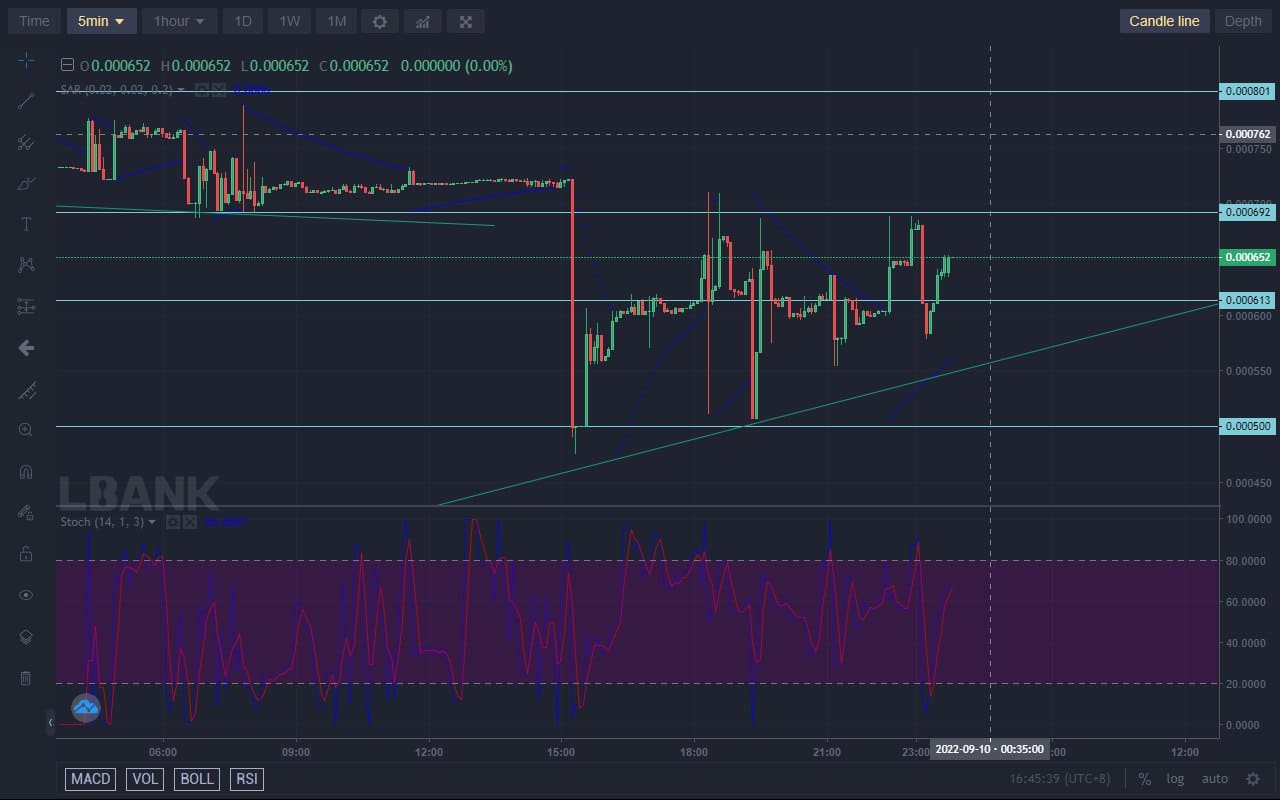Select the pitchfork drawing tool

pos(26,142)
